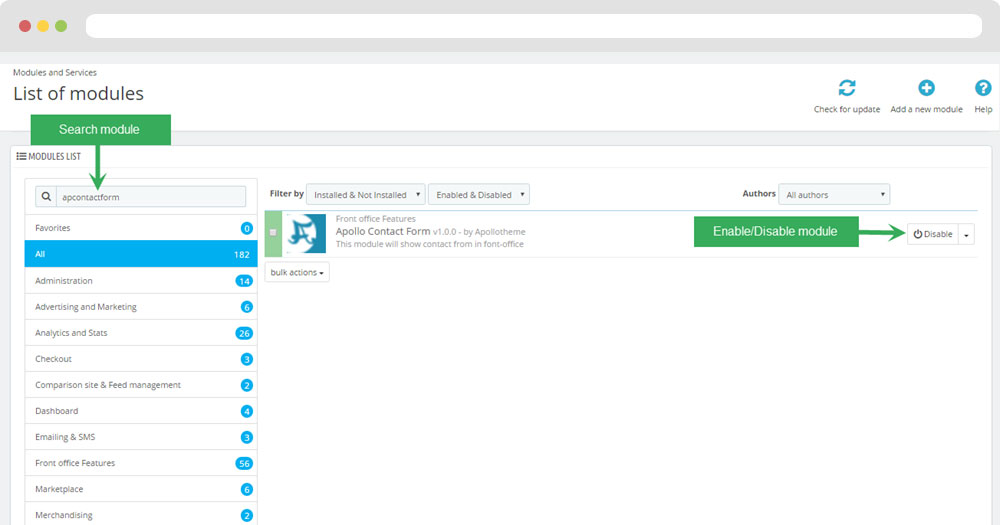
Task: Click the 26 badge for Analytics and Stats
Action: click(x=244, y=334)
